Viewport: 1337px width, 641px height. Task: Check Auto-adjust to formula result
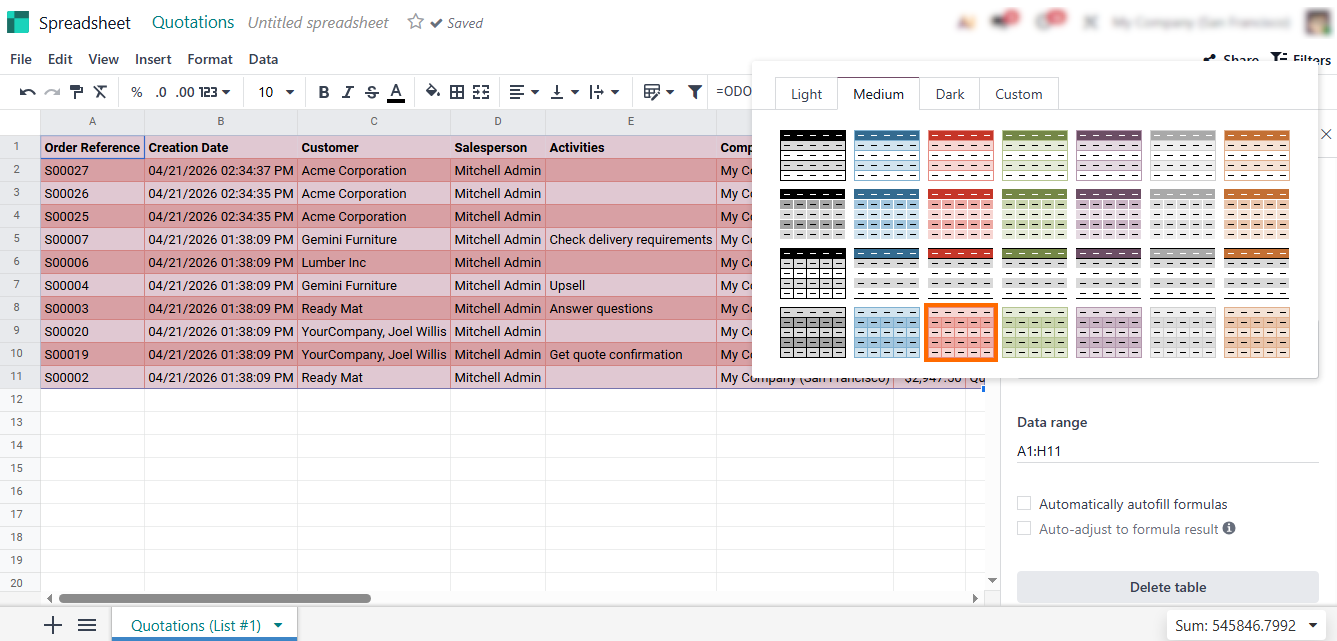1024,528
